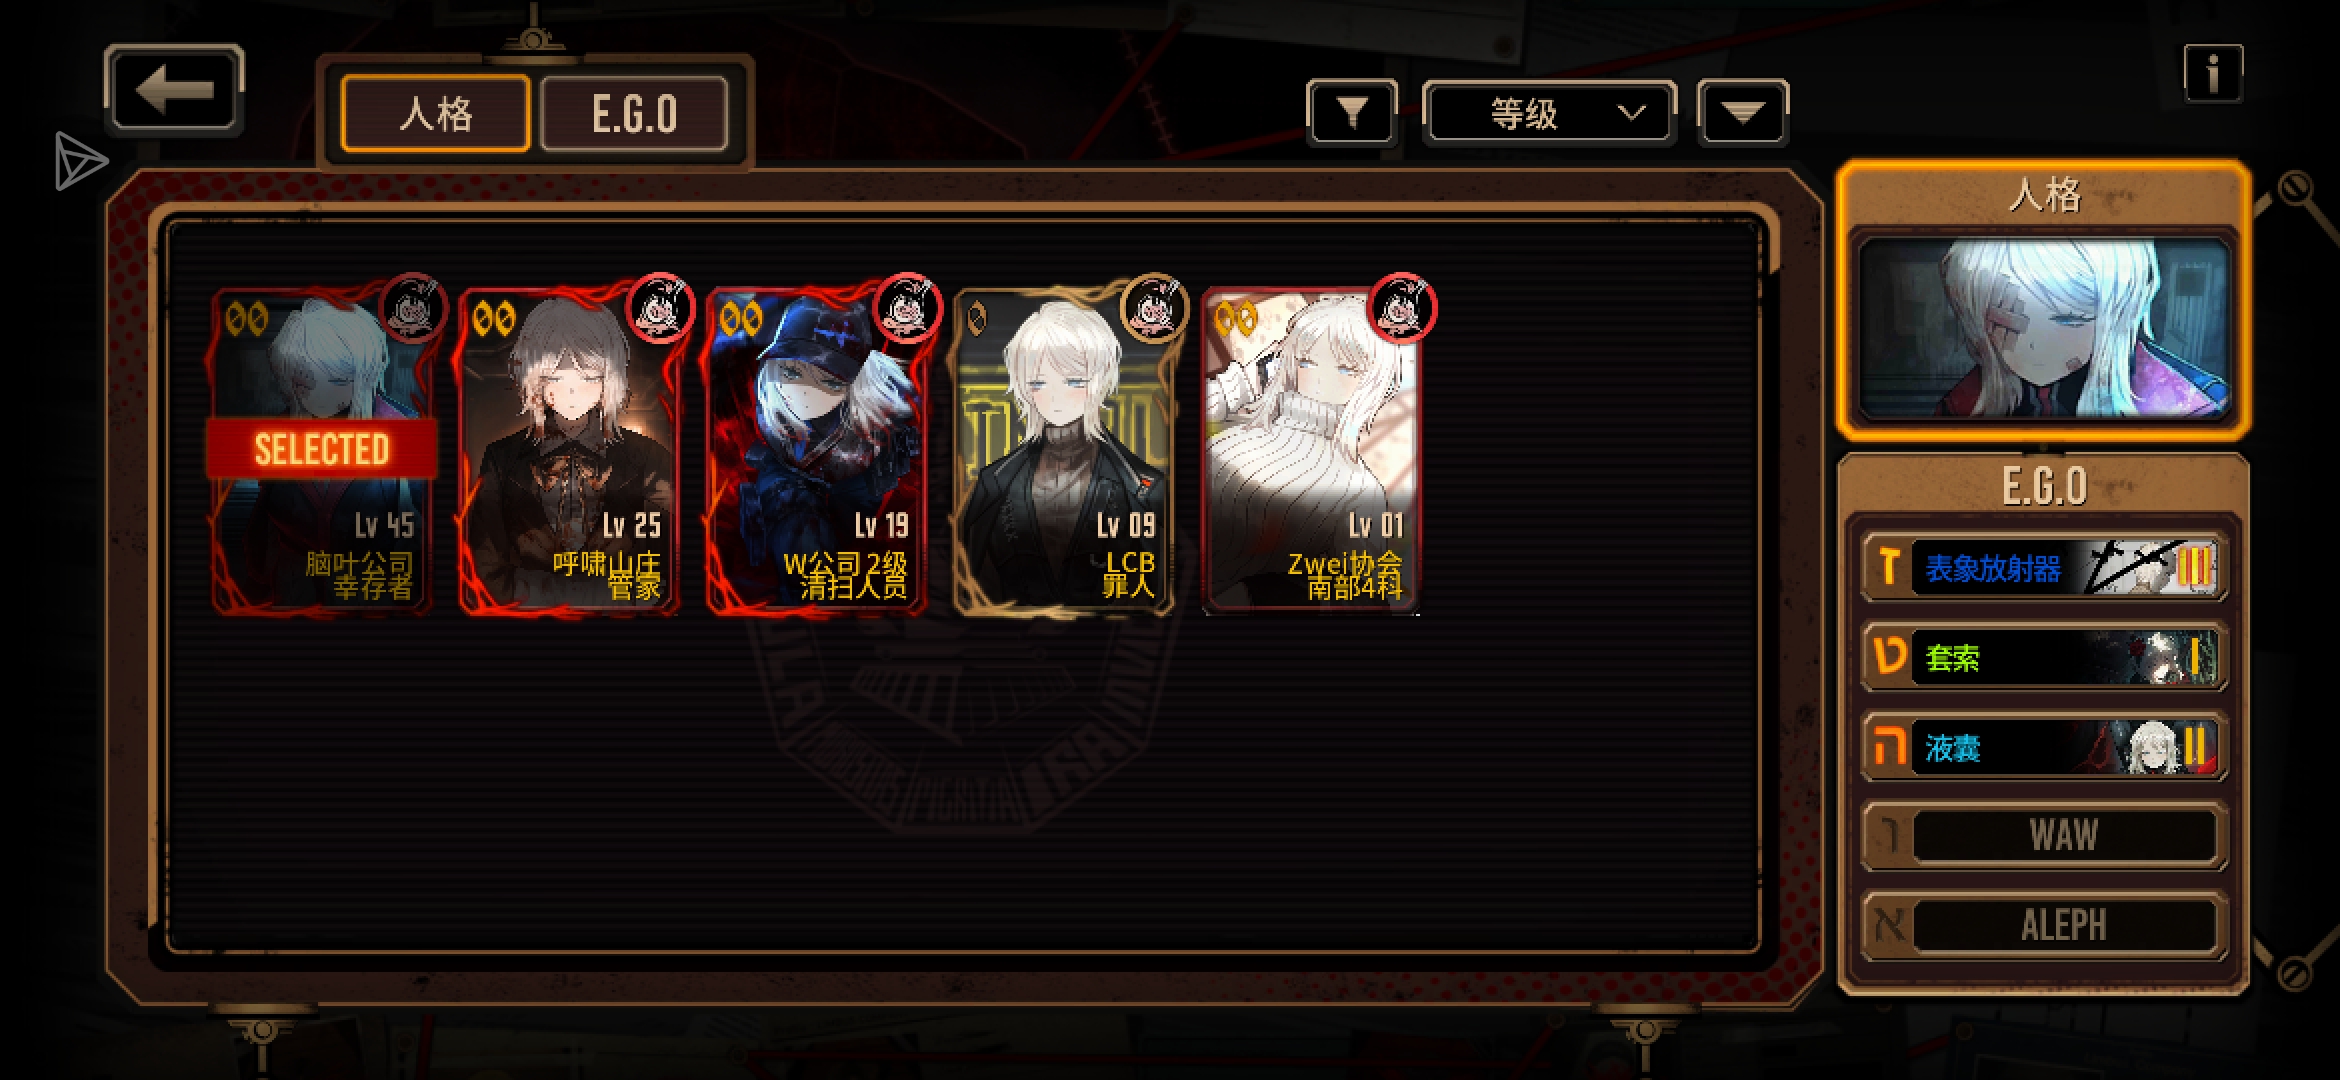Click the sinner badge on the Zwei协会 card
Screen dimensions: 2340x1080
pyautogui.click(x=1402, y=307)
